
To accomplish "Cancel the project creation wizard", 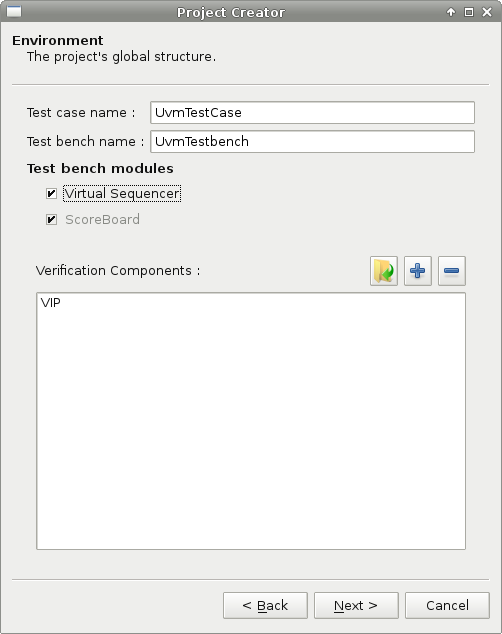I will point(447,605).
